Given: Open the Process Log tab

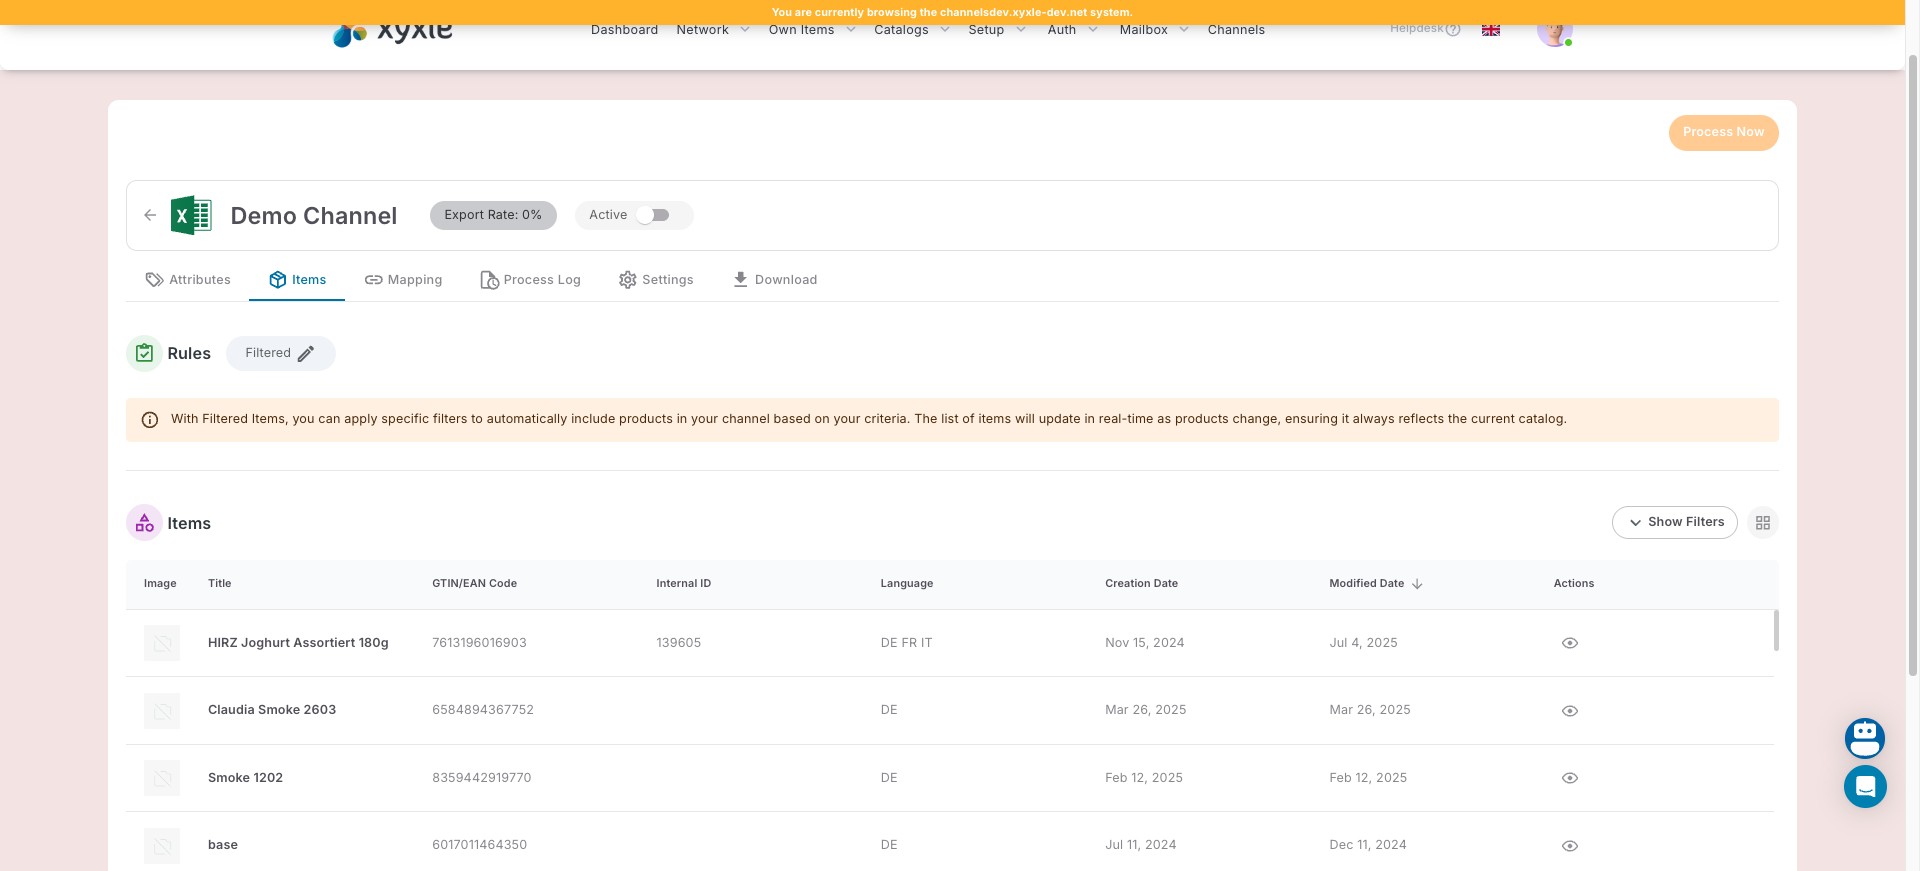Looking at the screenshot, I should 530,280.
